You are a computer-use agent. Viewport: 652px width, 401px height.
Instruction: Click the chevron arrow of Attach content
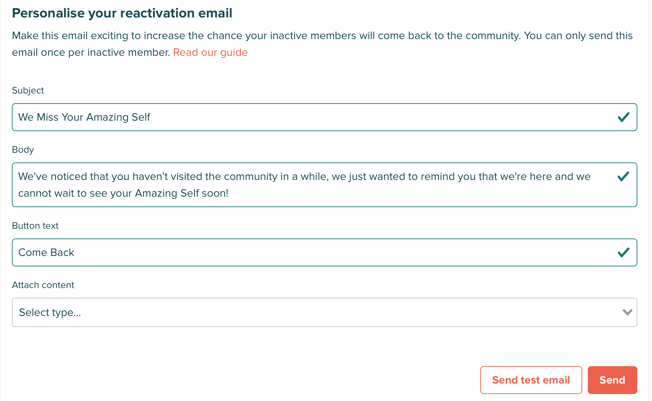click(627, 312)
